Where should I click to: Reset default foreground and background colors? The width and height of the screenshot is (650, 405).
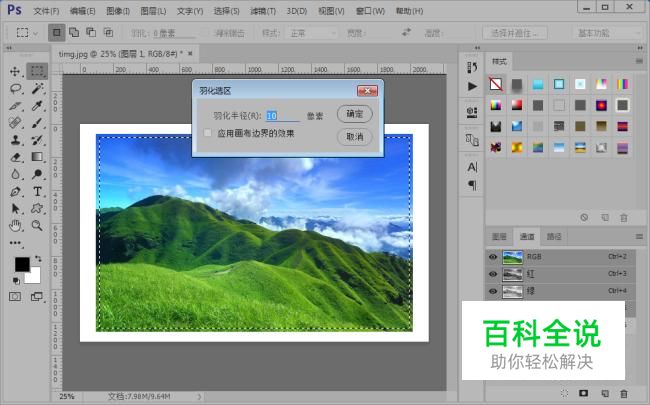pyautogui.click(x=16, y=281)
